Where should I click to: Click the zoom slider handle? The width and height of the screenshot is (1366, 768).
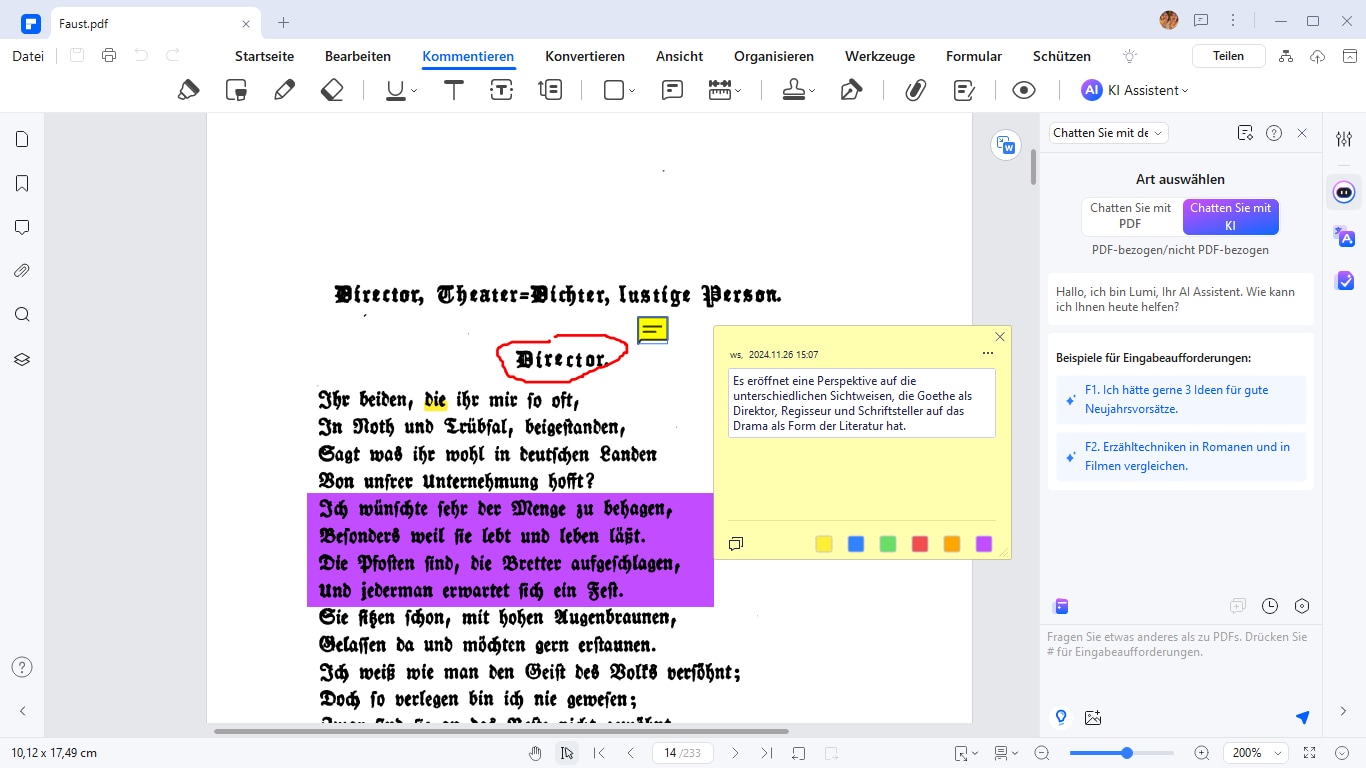pos(1127,753)
